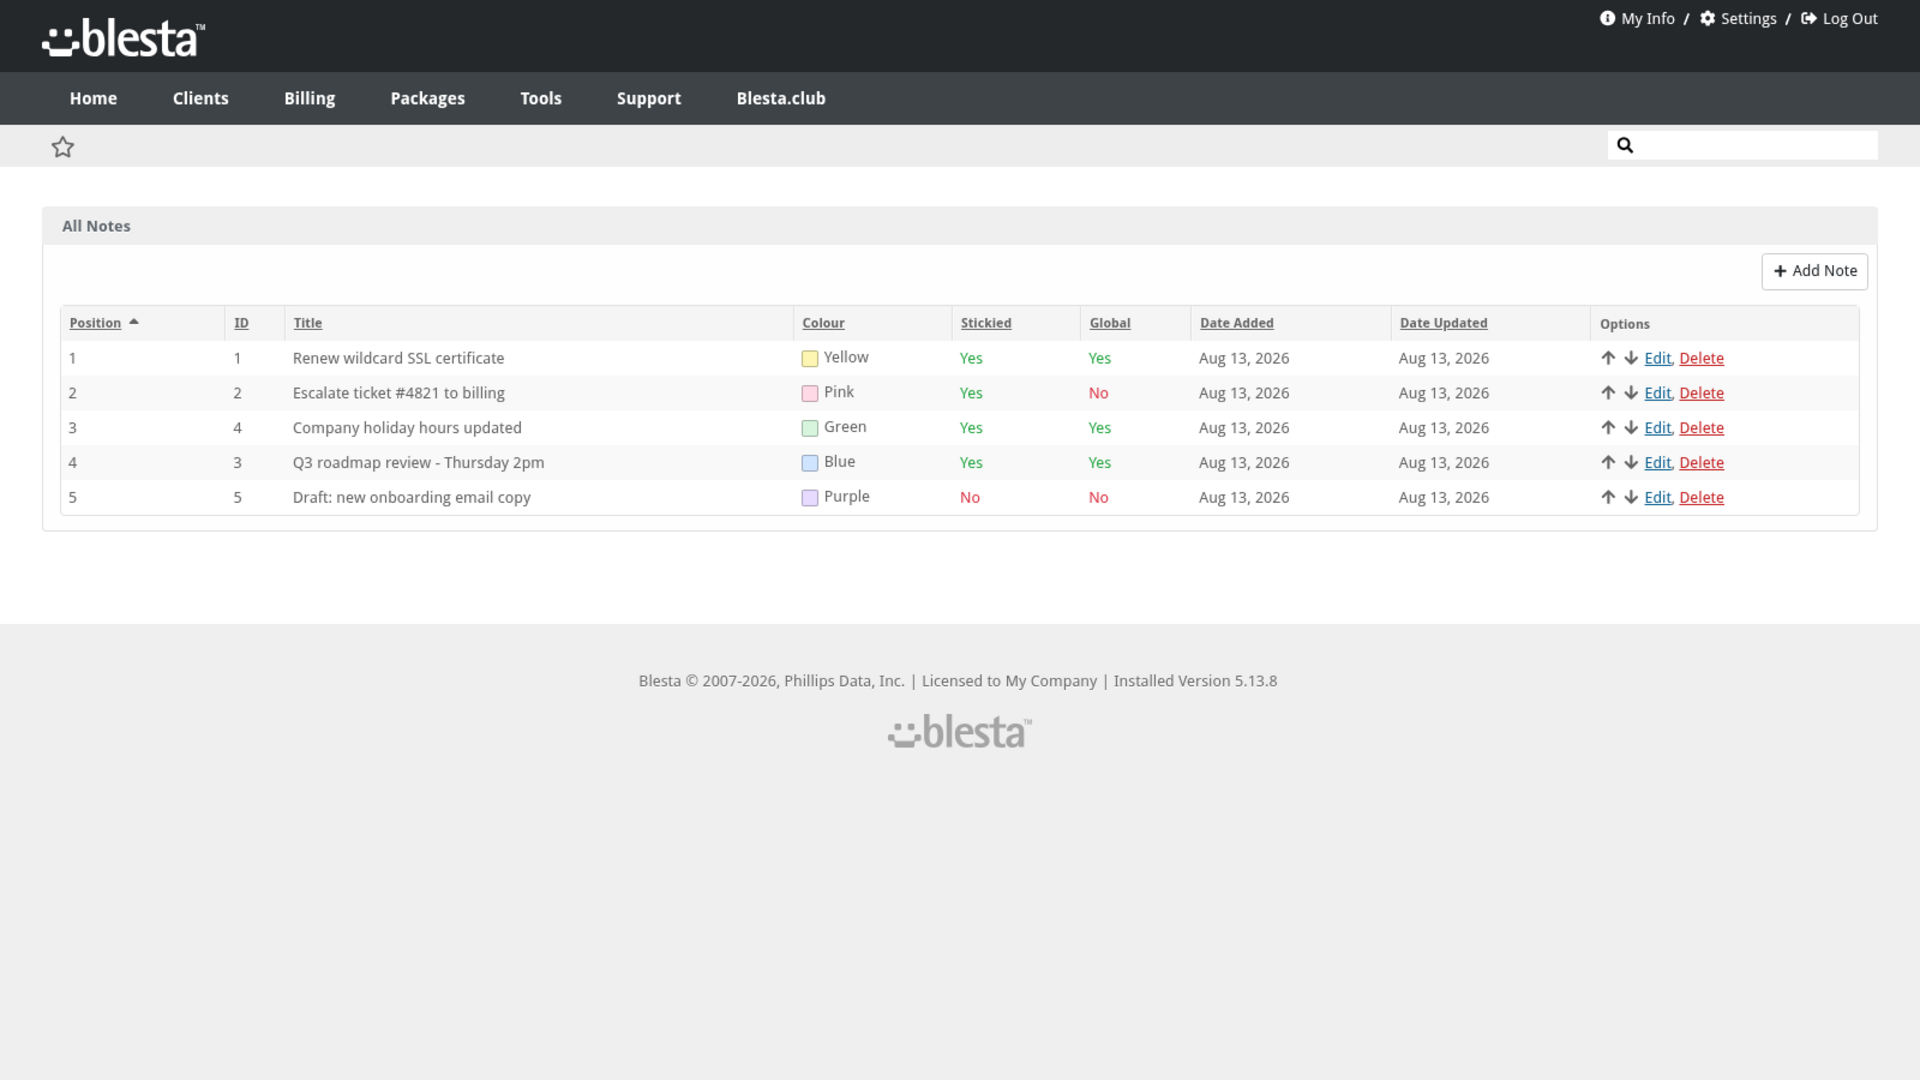Open Settings from the top bar
Screen dimensions: 1920x1080
pos(1738,18)
